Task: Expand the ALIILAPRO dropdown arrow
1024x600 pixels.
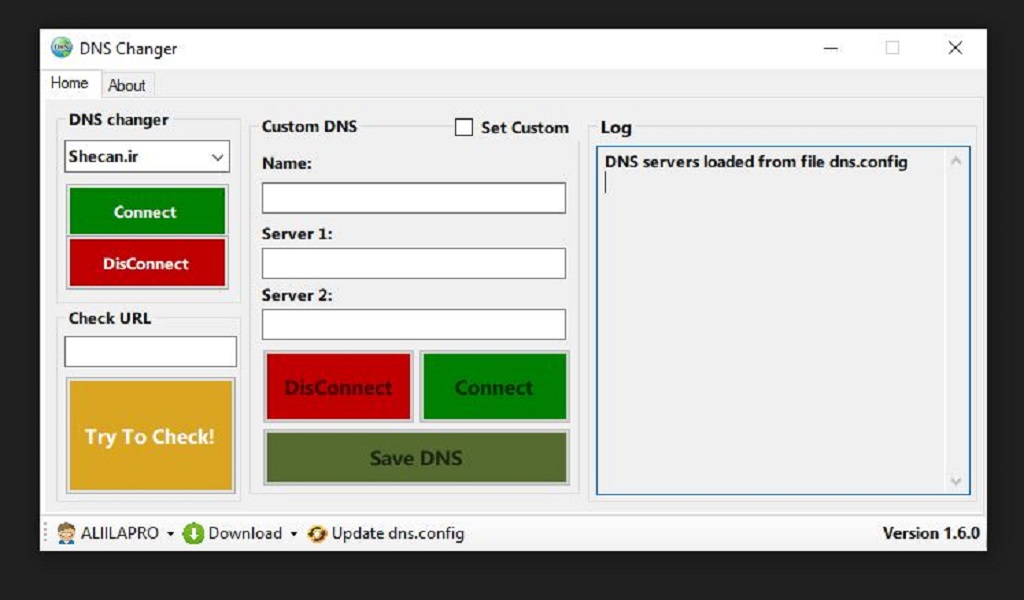Action: click(170, 534)
